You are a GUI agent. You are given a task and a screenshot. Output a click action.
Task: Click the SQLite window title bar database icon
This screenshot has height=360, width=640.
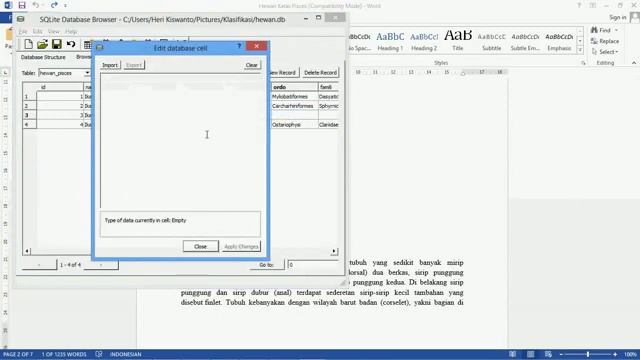(21, 19)
